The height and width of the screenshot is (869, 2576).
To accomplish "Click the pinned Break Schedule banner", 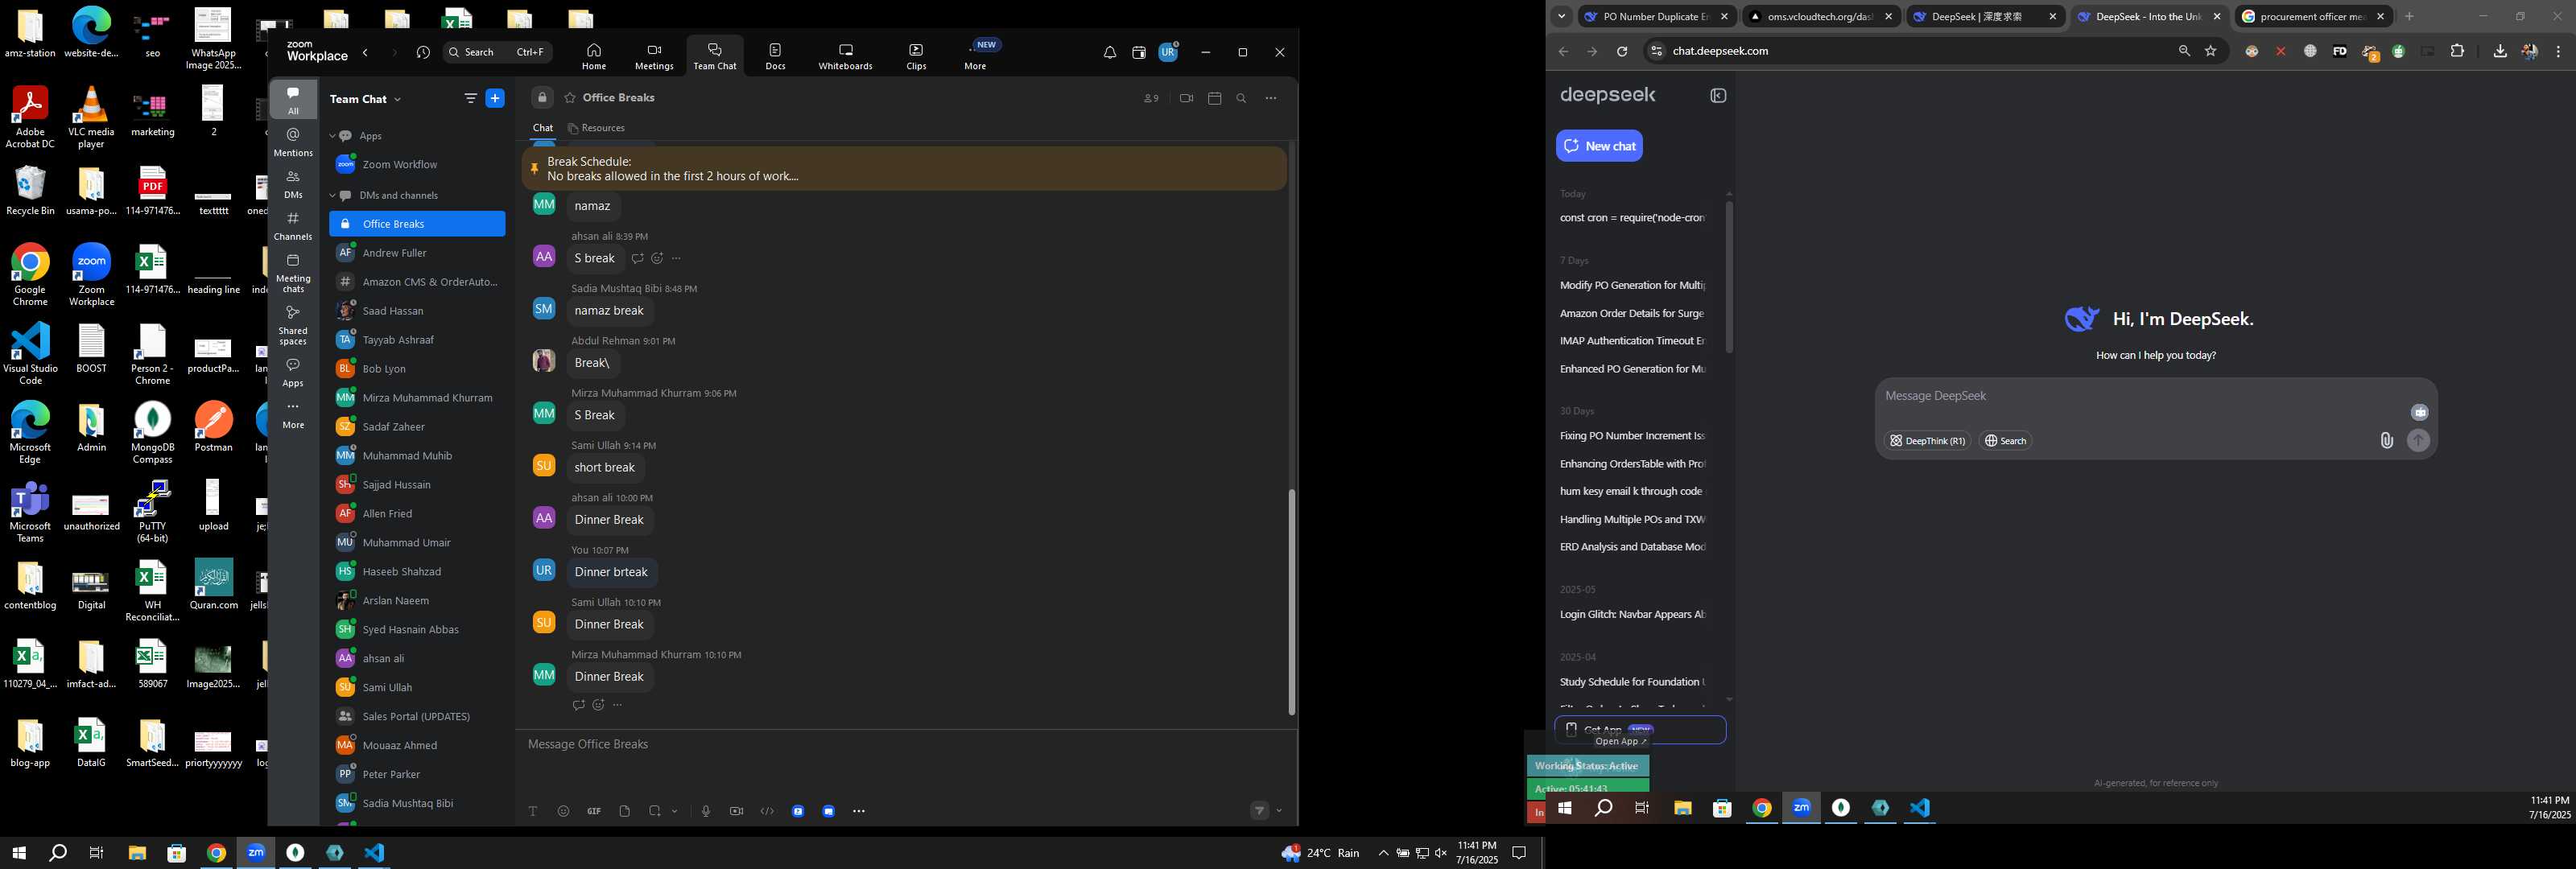I will (903, 169).
